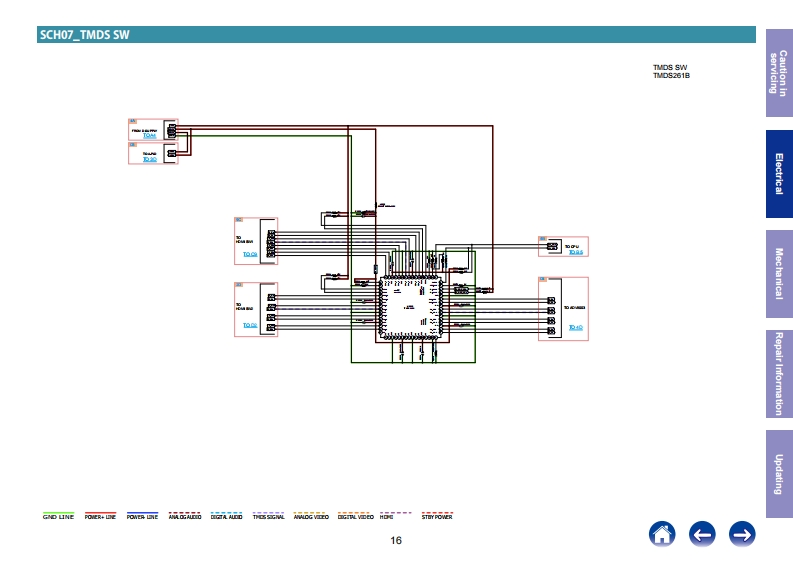This screenshot has width=793, height=561.
Task: Click the TMDS switch IC chip symbol
Action: click(x=411, y=308)
